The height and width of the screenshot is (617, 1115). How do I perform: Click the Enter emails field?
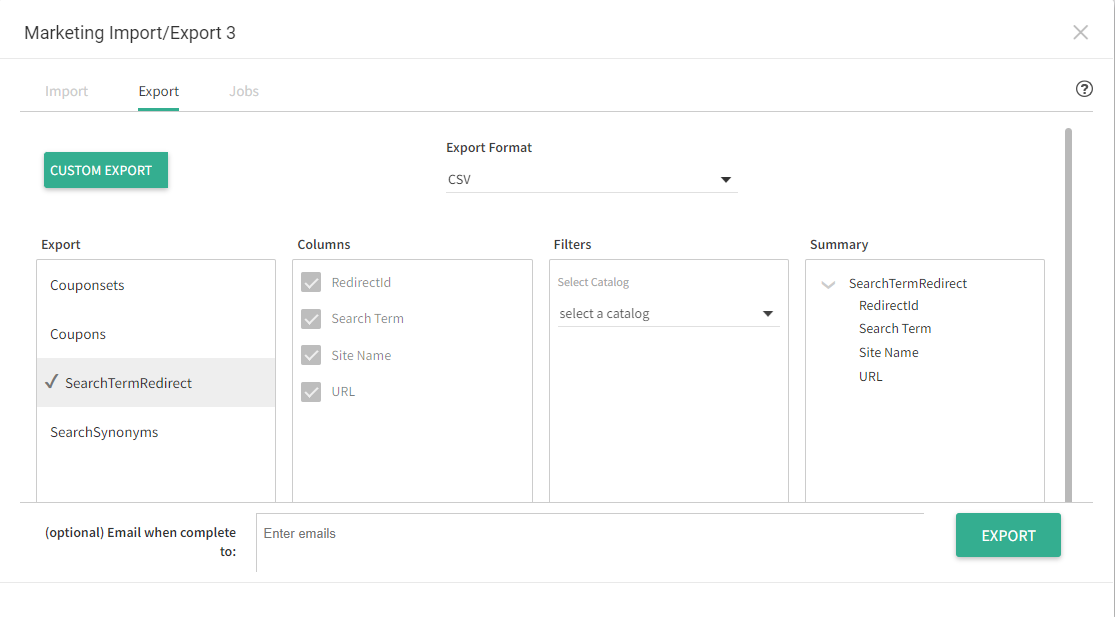[x=590, y=535]
